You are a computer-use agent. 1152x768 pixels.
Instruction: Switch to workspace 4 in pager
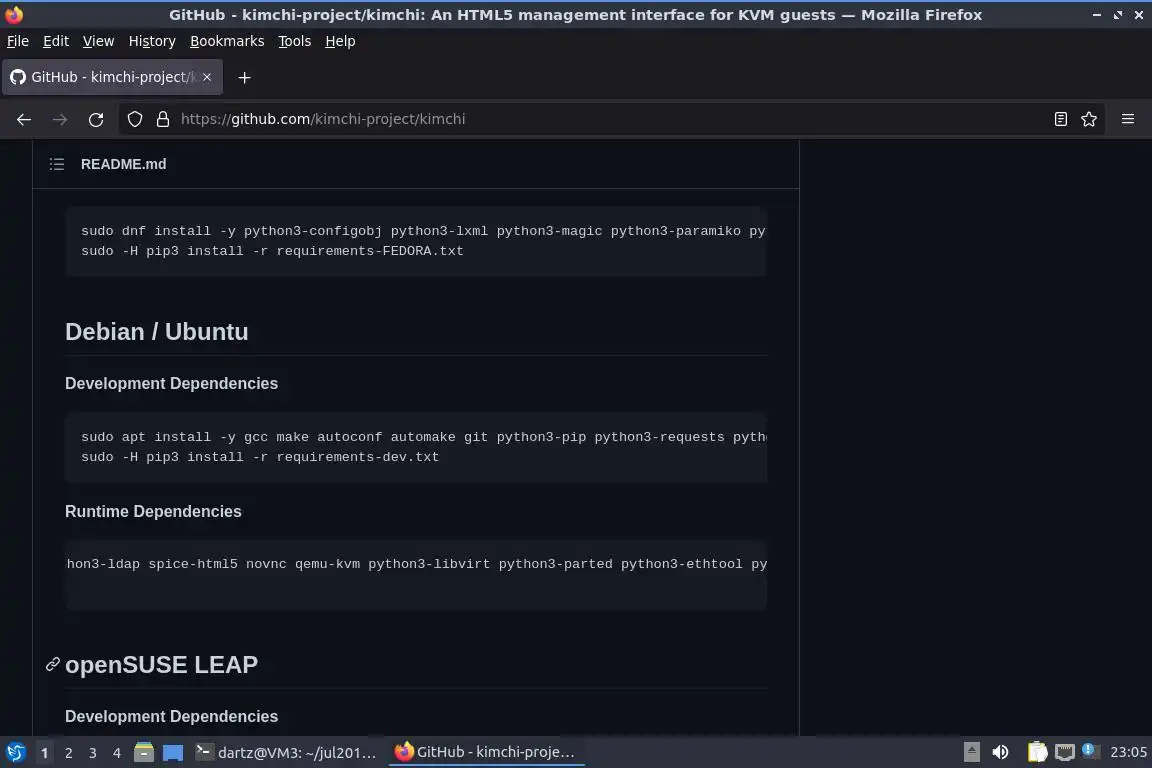pyautogui.click(x=116, y=753)
